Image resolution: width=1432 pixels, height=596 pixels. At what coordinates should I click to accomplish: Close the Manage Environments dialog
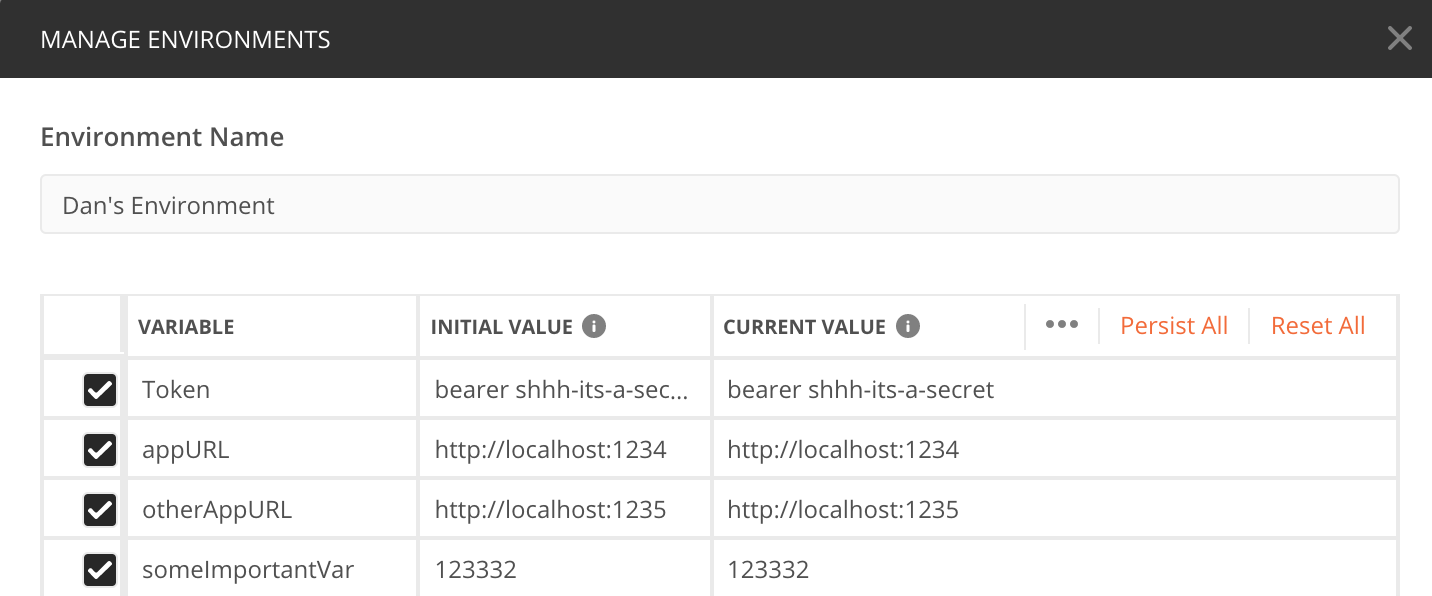tap(1399, 38)
